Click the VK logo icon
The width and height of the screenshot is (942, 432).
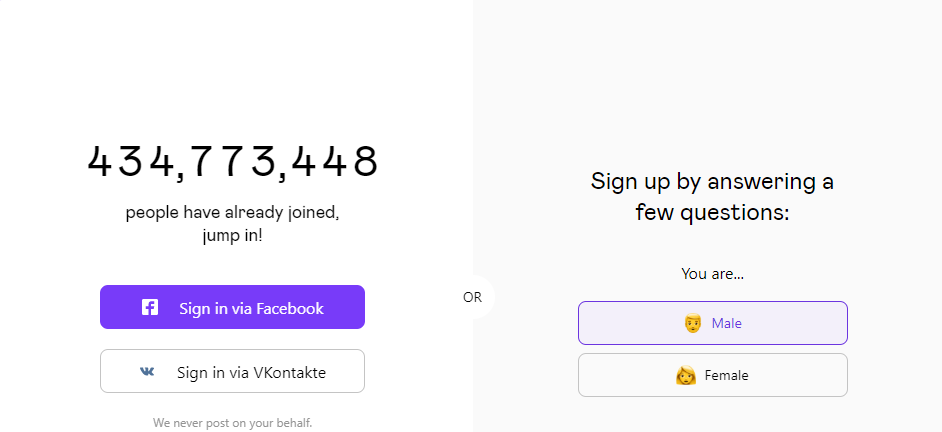point(147,372)
